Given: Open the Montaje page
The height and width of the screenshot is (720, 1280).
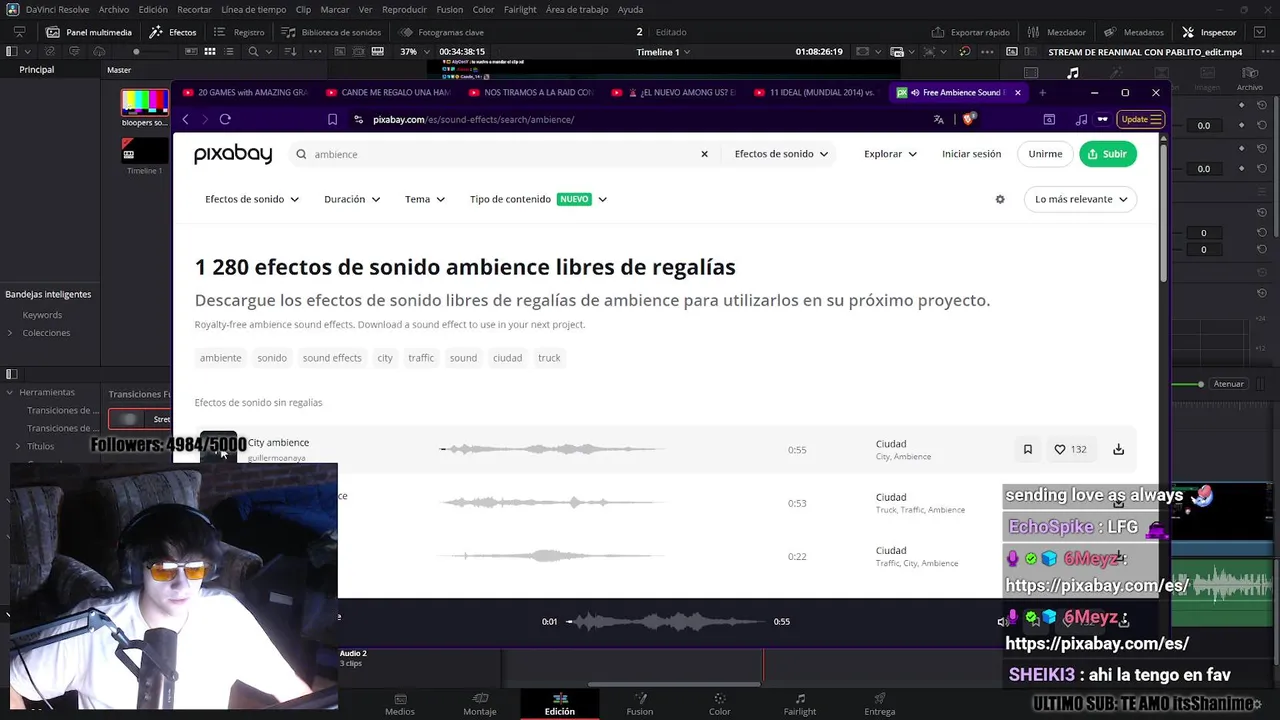Looking at the screenshot, I should click(x=480, y=705).
